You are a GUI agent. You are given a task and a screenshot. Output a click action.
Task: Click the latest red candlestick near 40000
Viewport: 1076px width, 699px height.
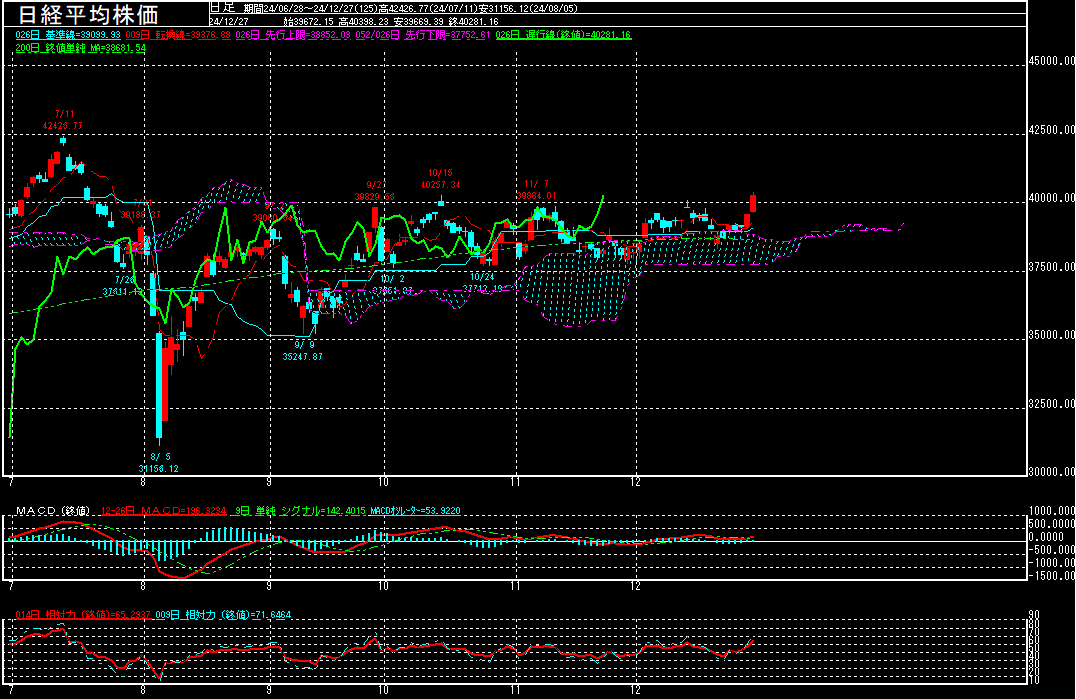point(753,203)
